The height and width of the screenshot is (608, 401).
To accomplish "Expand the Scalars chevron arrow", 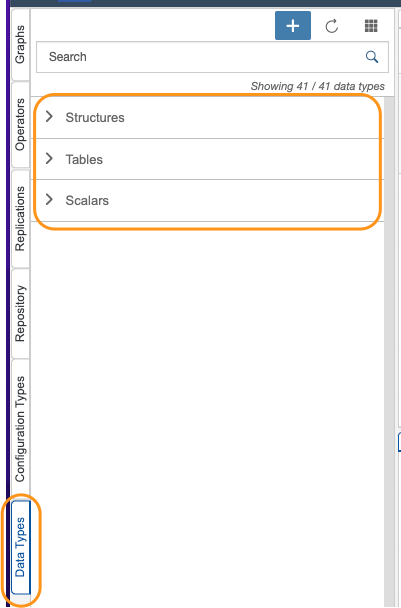I will pos(49,200).
